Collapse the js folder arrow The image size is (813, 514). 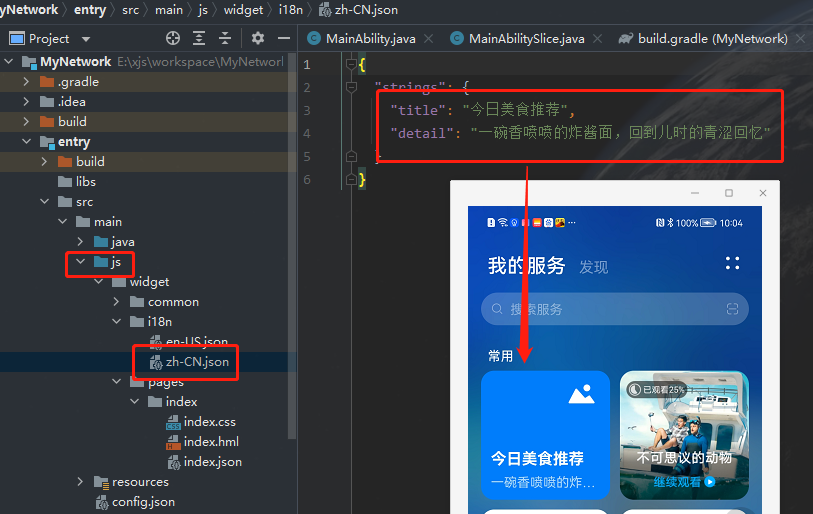pos(80,261)
